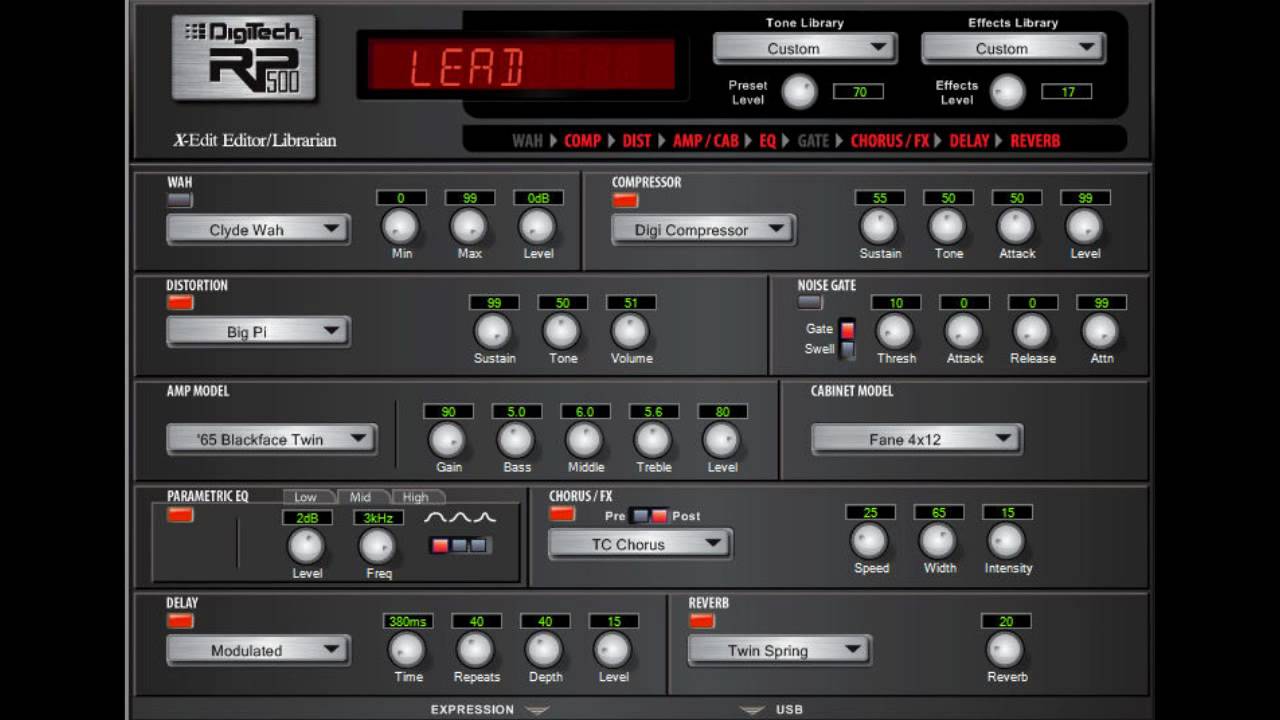
Task: Click the Compressor Attack knob
Action: tap(1016, 227)
